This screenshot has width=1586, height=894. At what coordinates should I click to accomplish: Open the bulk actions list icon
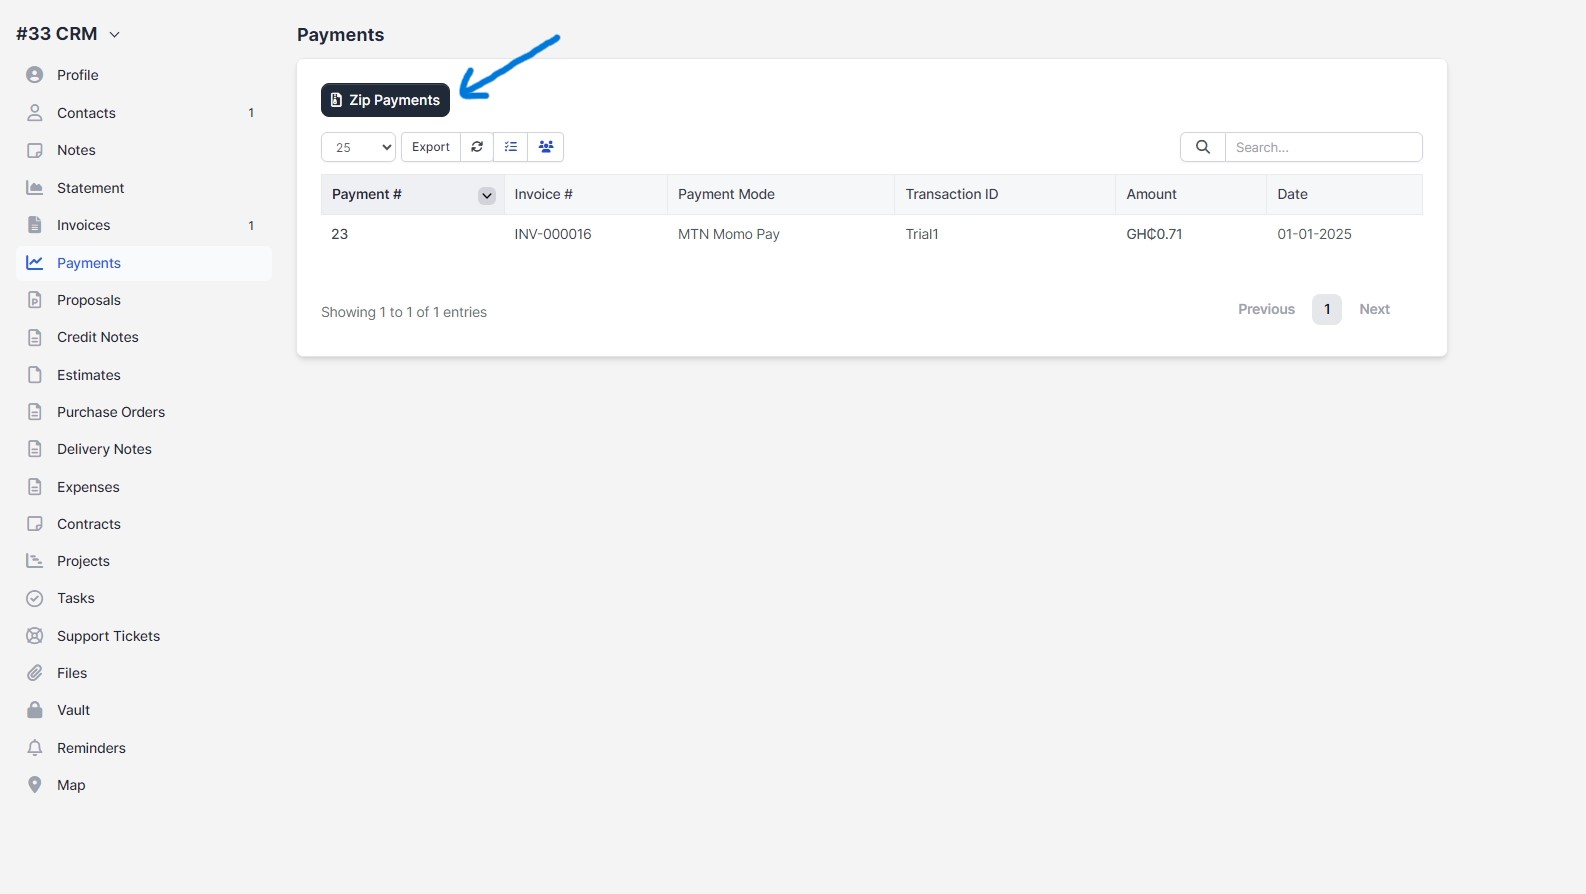(x=511, y=147)
